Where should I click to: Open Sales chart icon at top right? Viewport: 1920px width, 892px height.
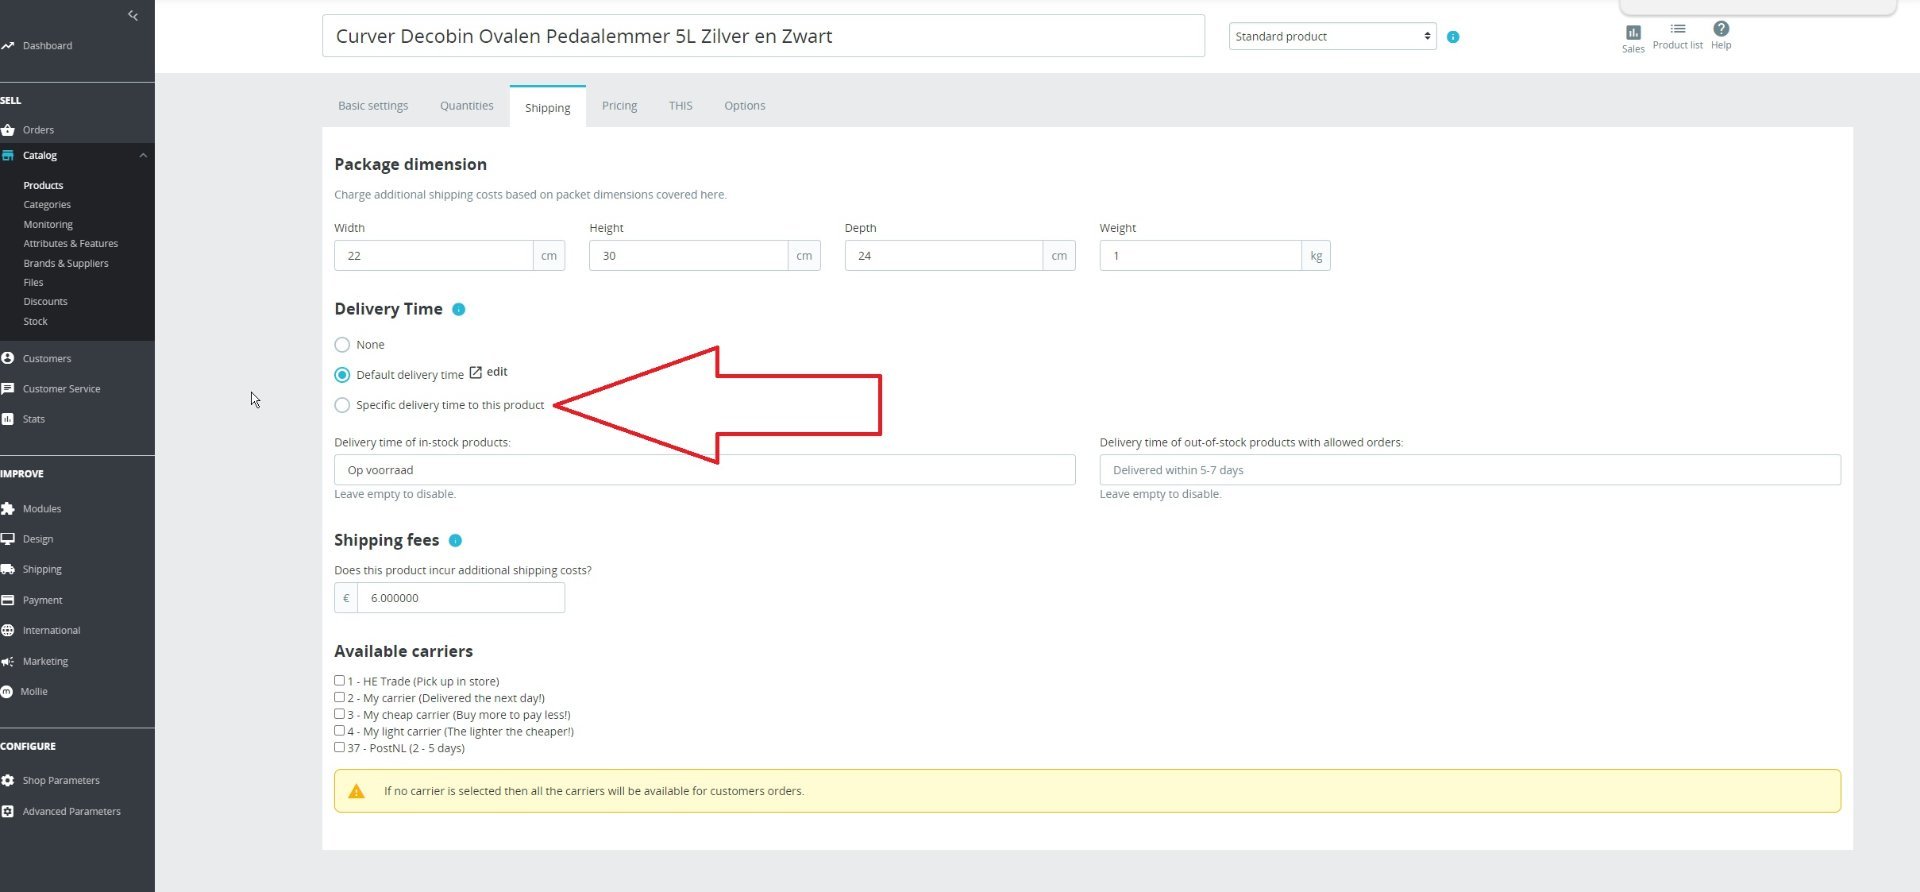coord(1633,32)
